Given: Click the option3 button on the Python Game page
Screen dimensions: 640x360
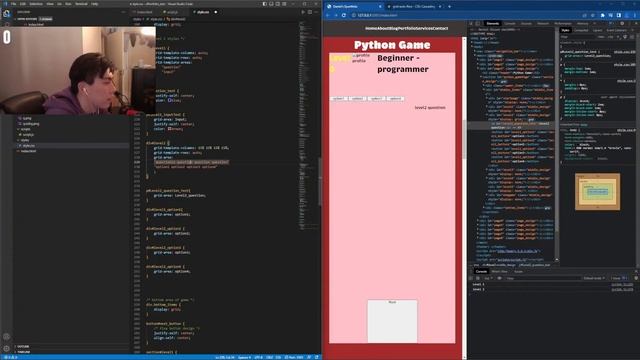Looking at the screenshot, I should [376, 99].
